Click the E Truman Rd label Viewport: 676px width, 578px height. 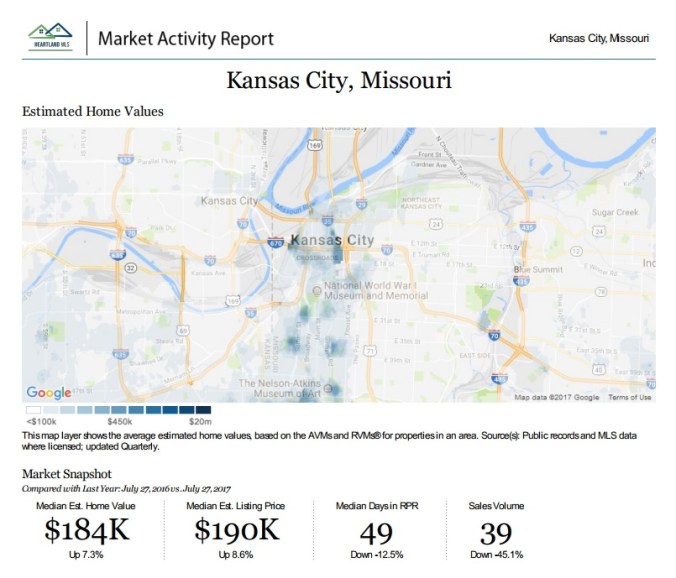[431, 255]
